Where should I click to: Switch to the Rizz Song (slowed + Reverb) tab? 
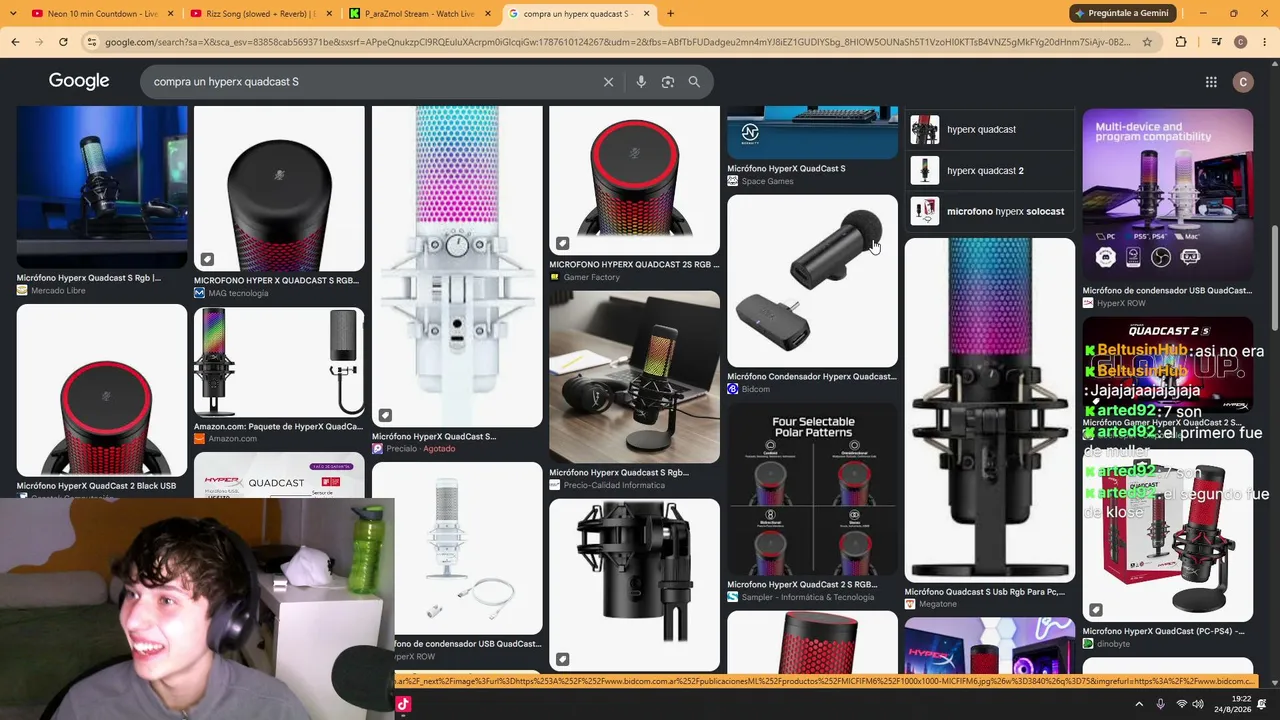[261, 14]
